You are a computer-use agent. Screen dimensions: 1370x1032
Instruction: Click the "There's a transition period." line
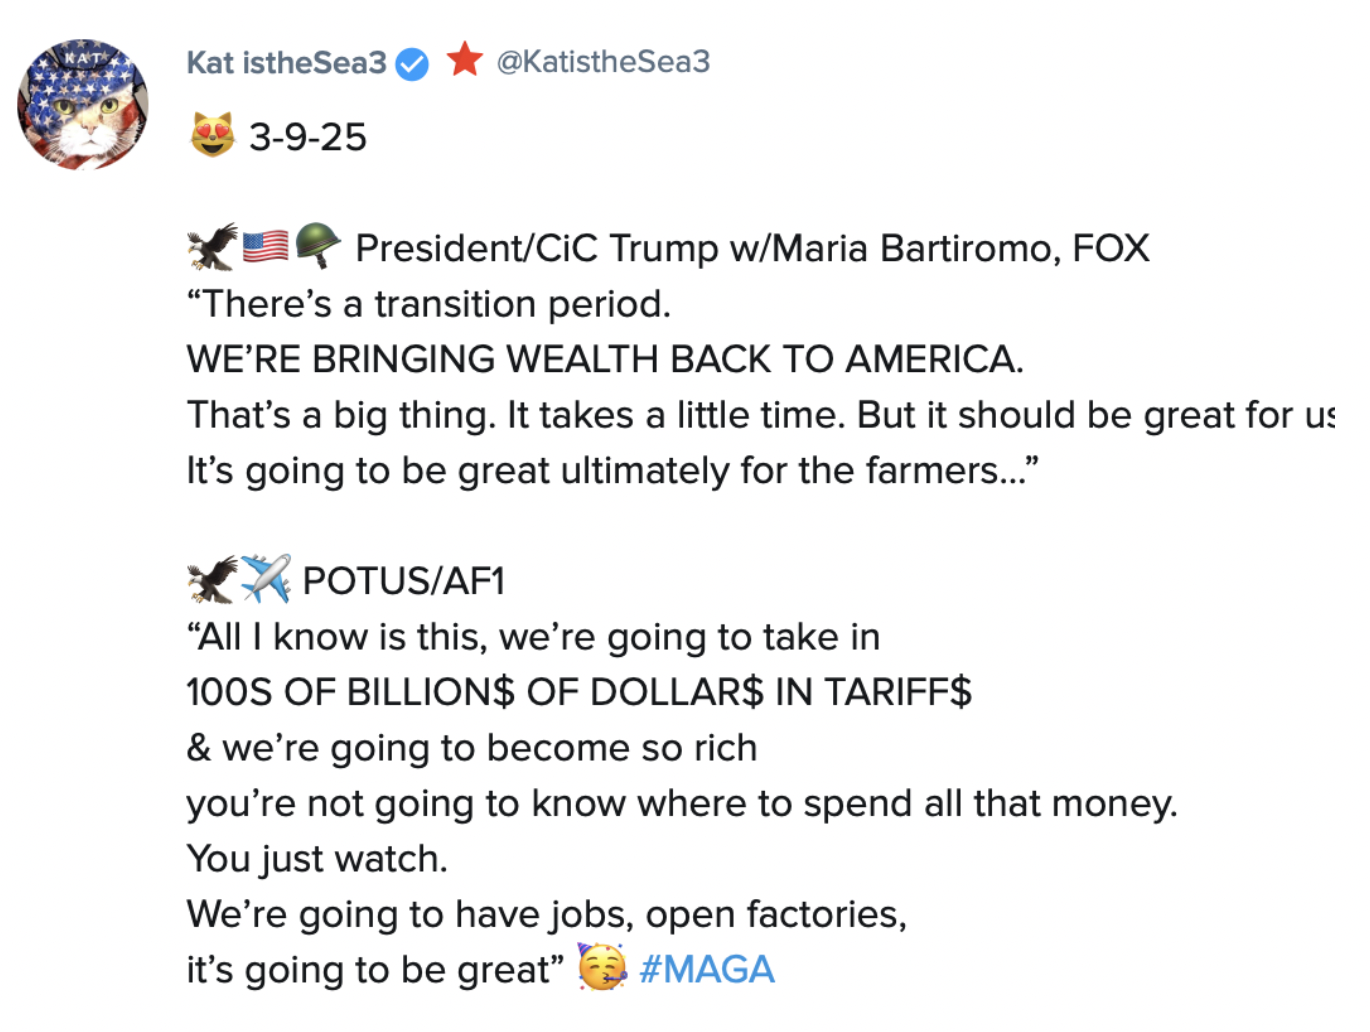click(429, 304)
